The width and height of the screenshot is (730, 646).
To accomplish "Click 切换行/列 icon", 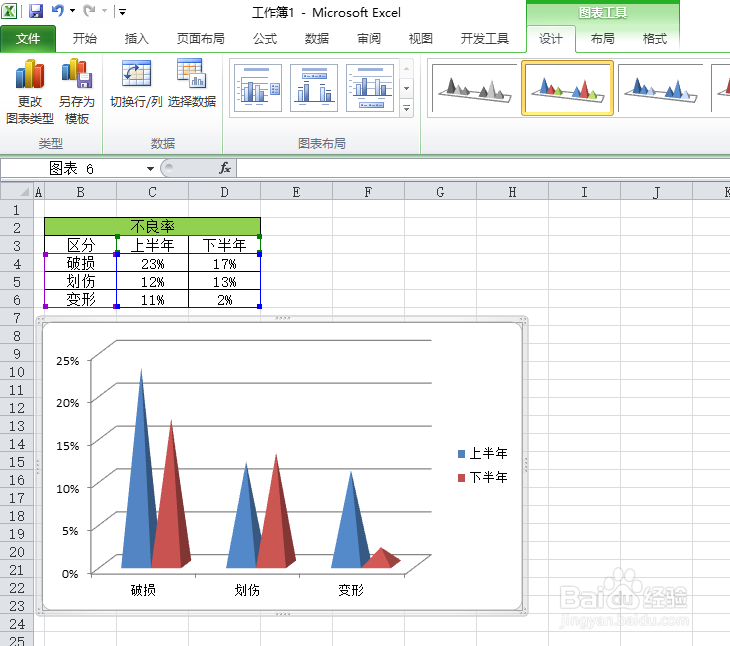I will tap(136, 83).
